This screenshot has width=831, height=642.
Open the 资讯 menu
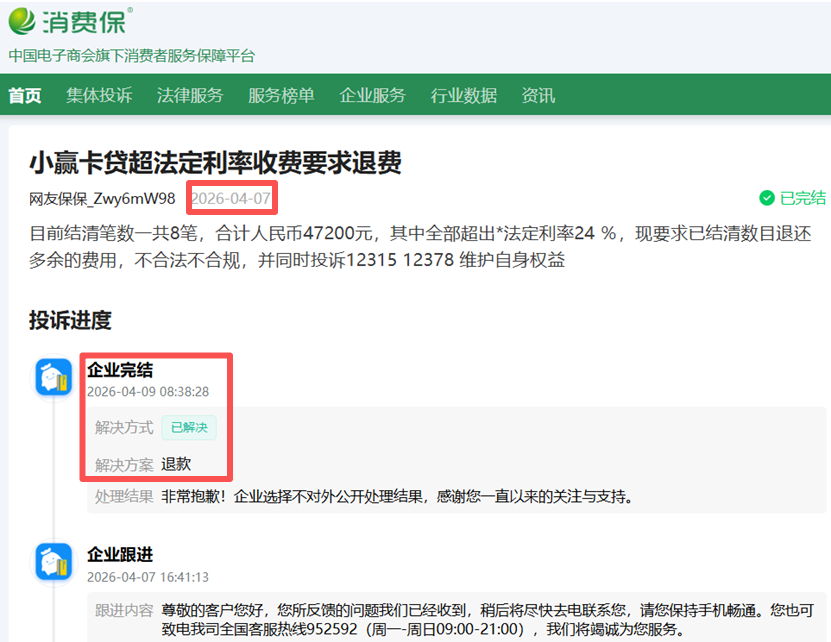(538, 96)
